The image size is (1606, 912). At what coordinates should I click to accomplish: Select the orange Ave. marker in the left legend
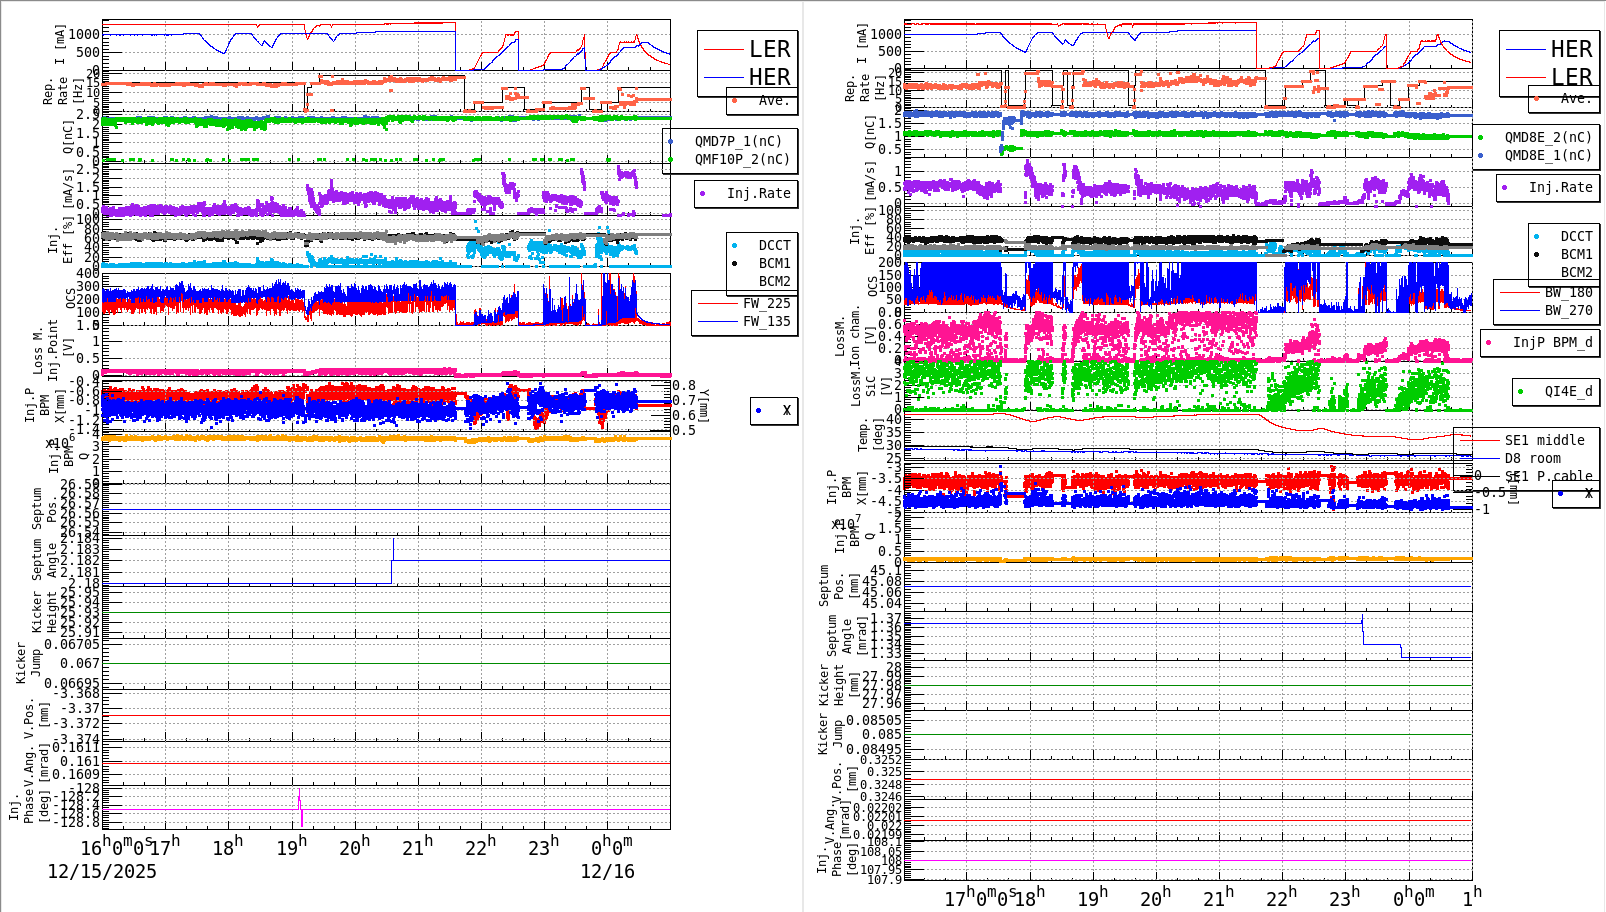[x=732, y=100]
